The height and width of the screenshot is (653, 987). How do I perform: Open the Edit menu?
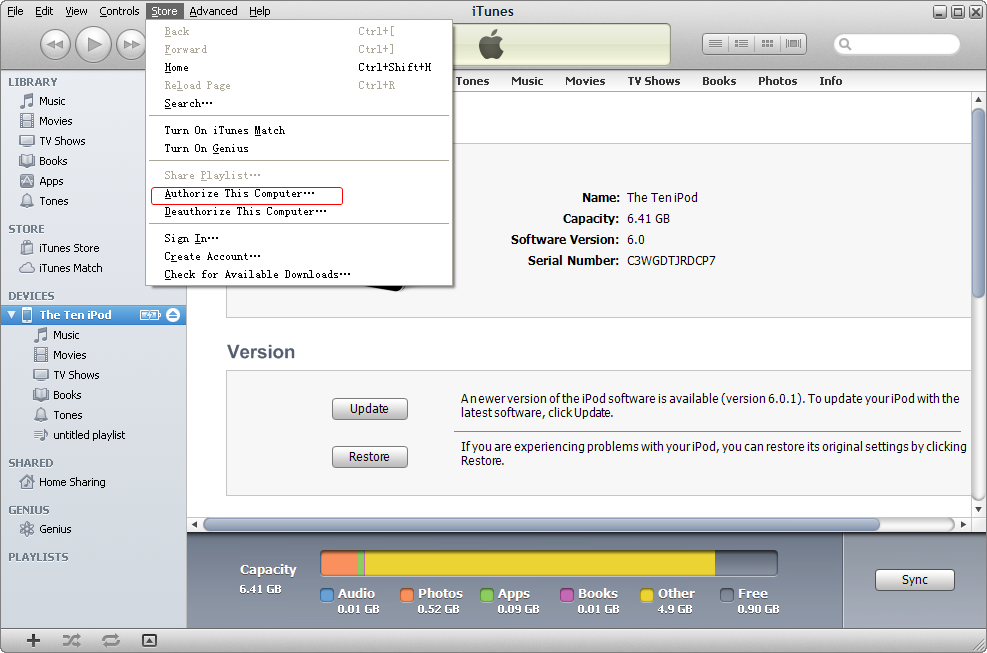click(x=44, y=11)
